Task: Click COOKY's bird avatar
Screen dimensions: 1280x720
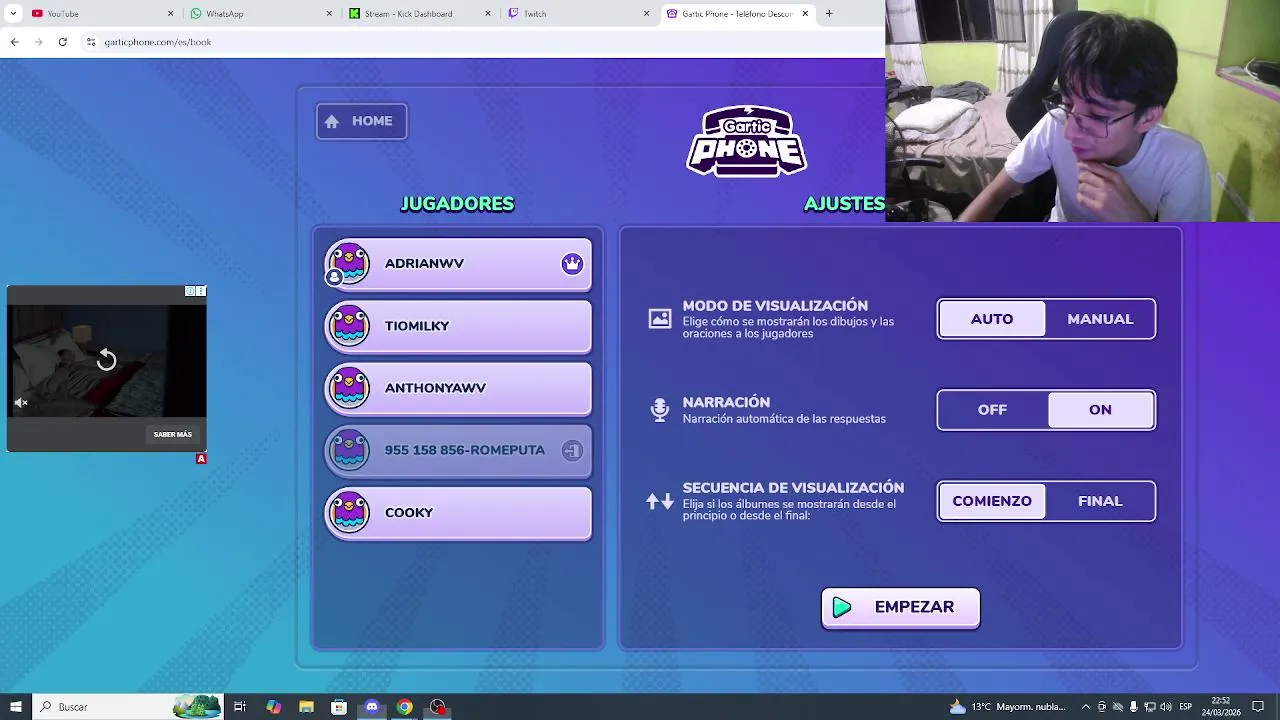Action: (349, 512)
